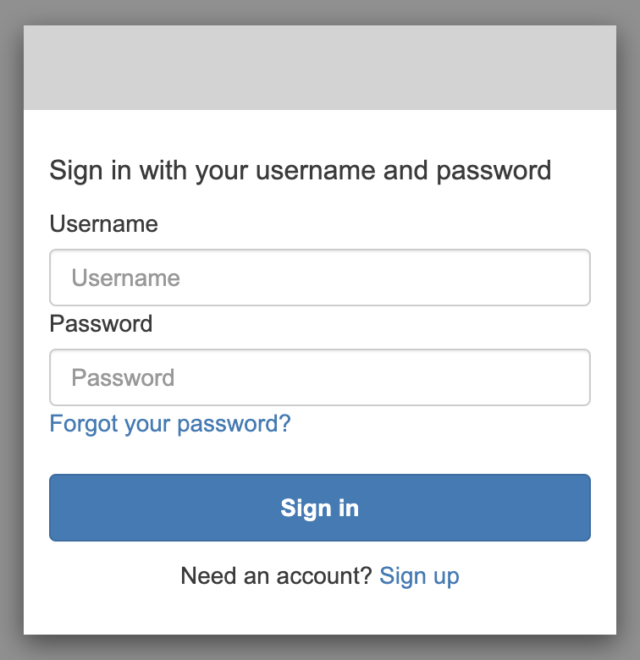Open the Forgot your password link
640x660 pixels.
(170, 423)
